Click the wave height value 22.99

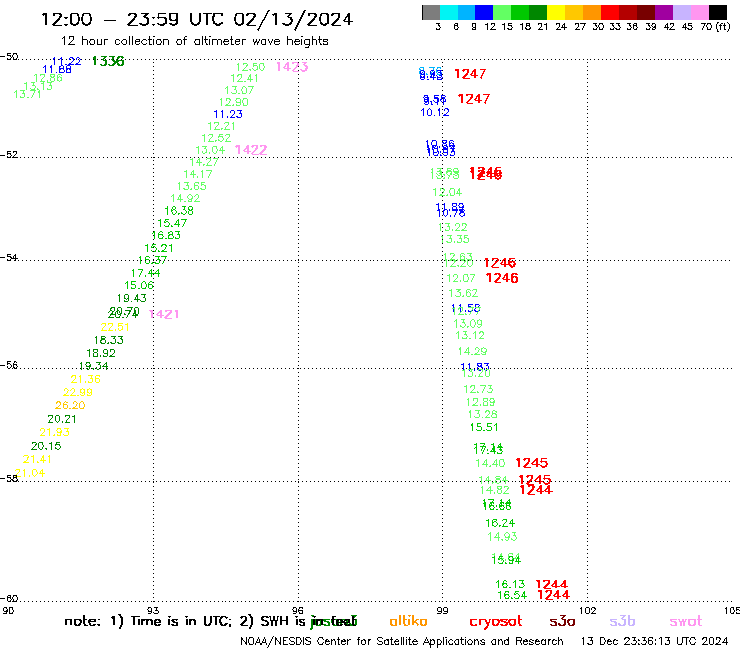click(78, 392)
